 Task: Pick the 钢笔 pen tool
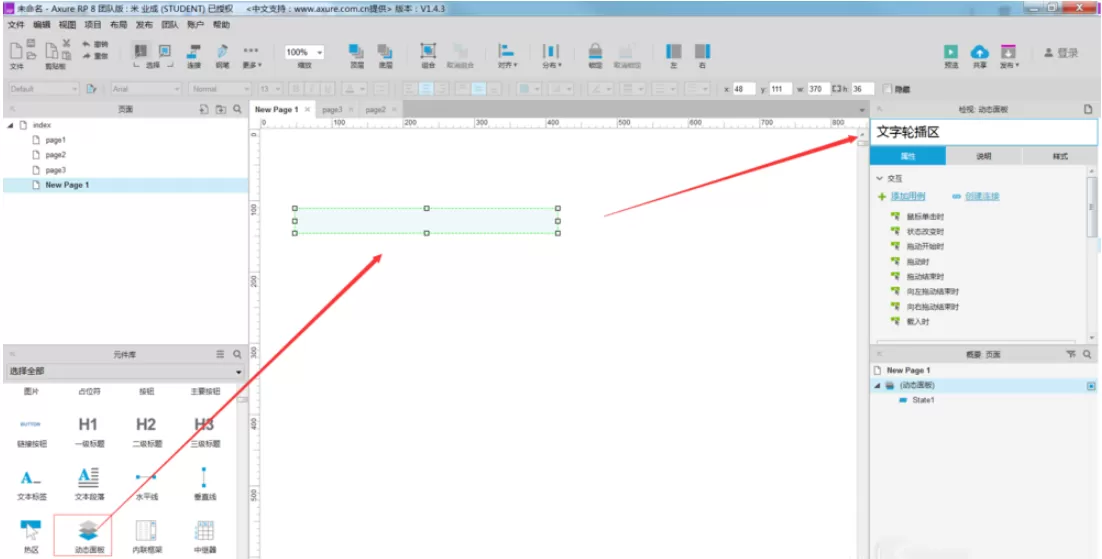(x=222, y=56)
